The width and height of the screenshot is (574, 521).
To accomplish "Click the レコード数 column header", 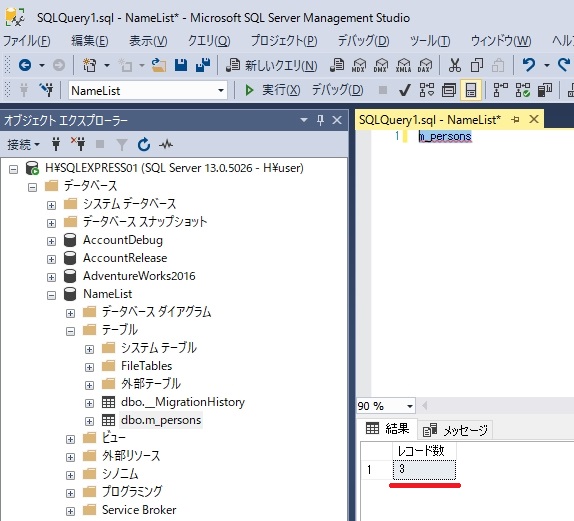I will click(x=424, y=451).
